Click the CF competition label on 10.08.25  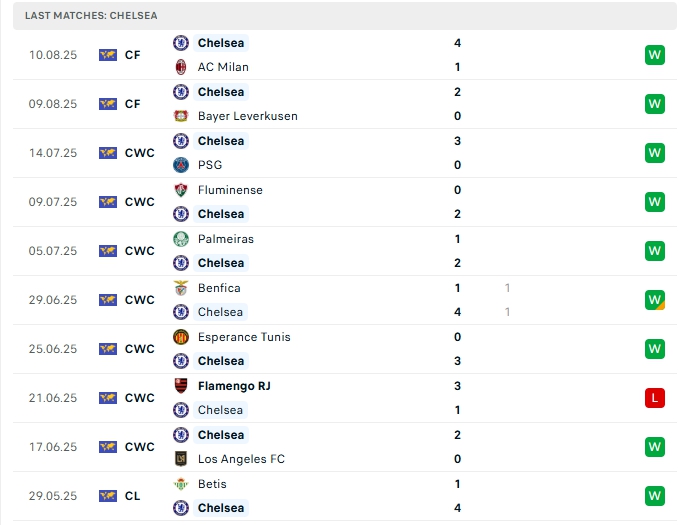(133, 55)
